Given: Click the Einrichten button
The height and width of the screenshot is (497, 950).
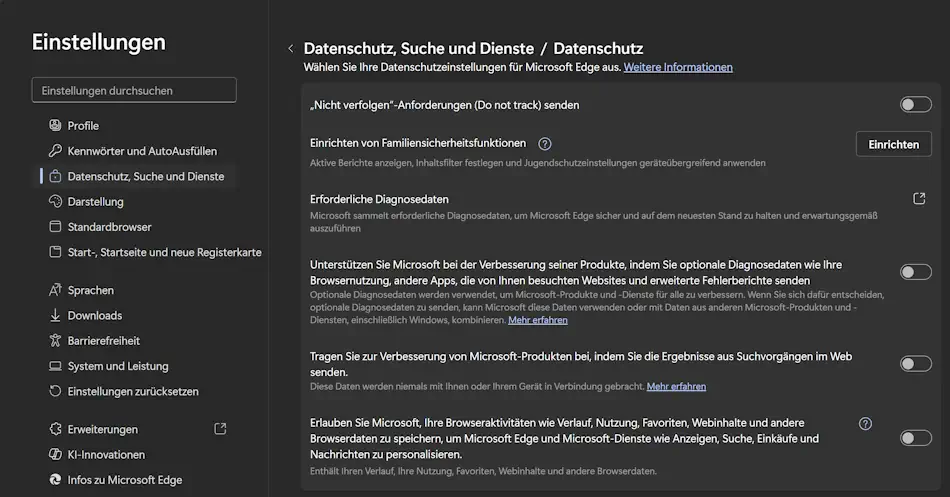Looking at the screenshot, I should point(894,144).
